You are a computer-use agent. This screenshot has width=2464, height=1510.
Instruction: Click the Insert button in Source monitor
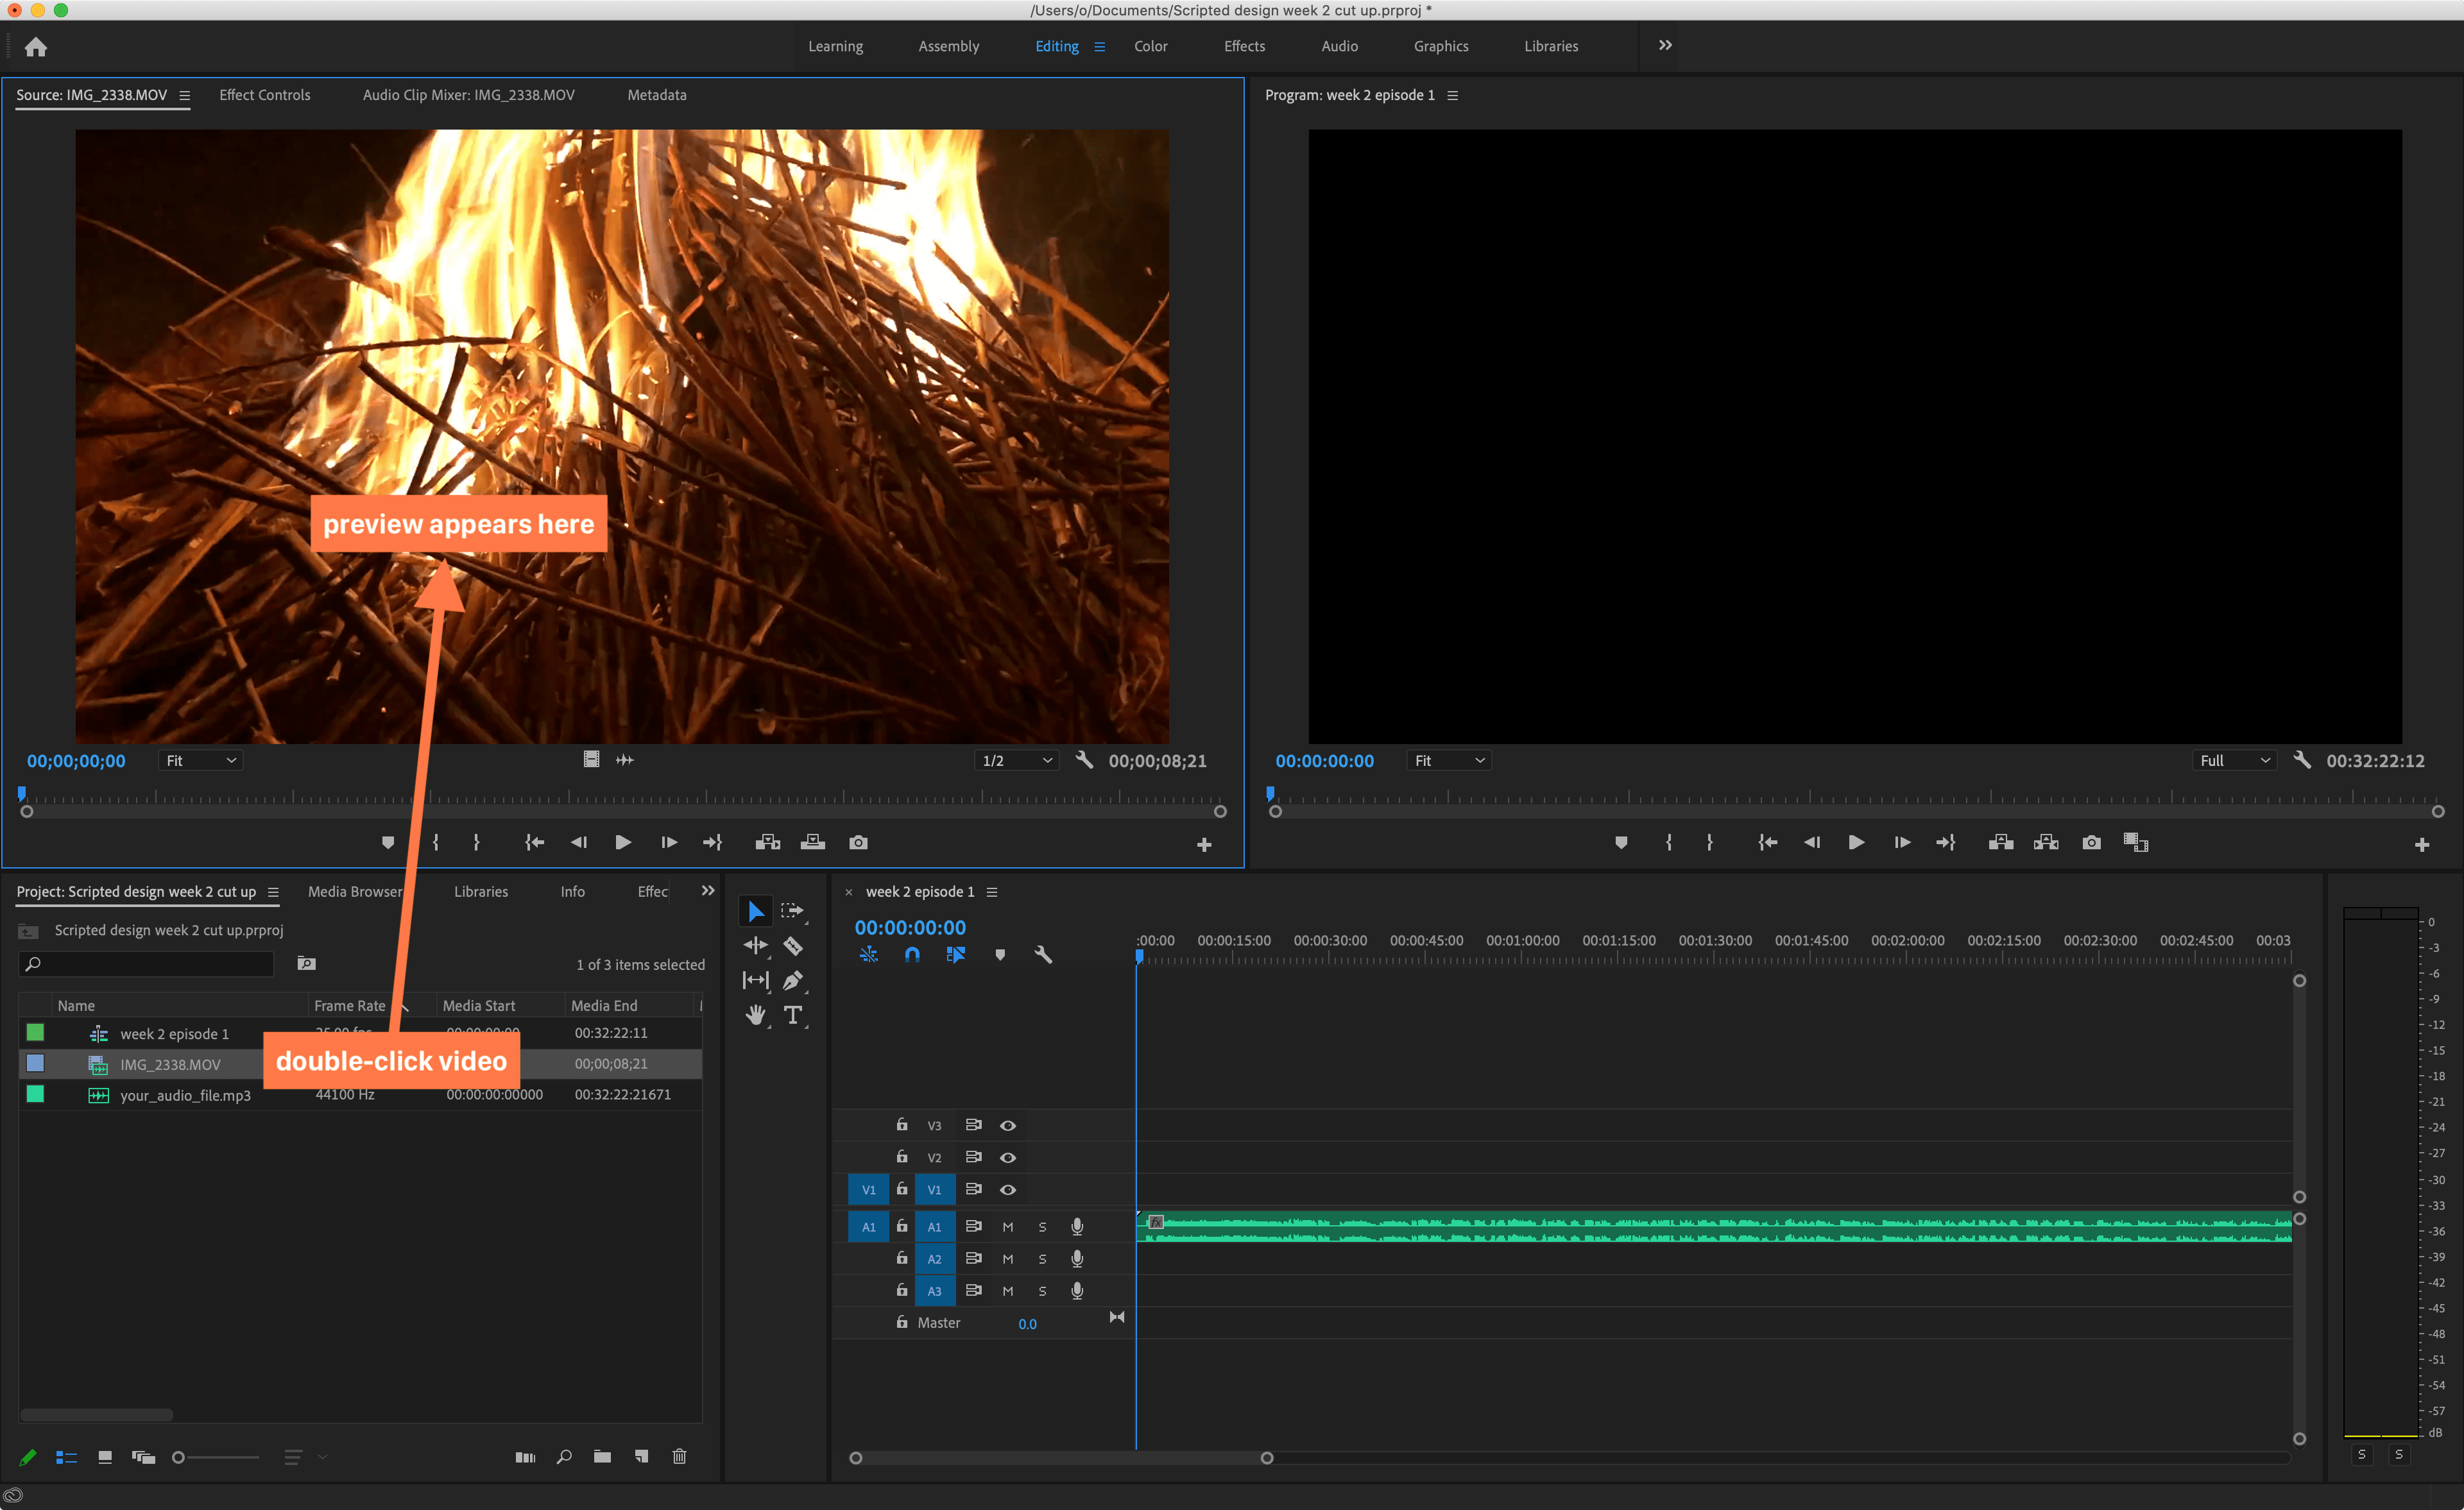(767, 843)
